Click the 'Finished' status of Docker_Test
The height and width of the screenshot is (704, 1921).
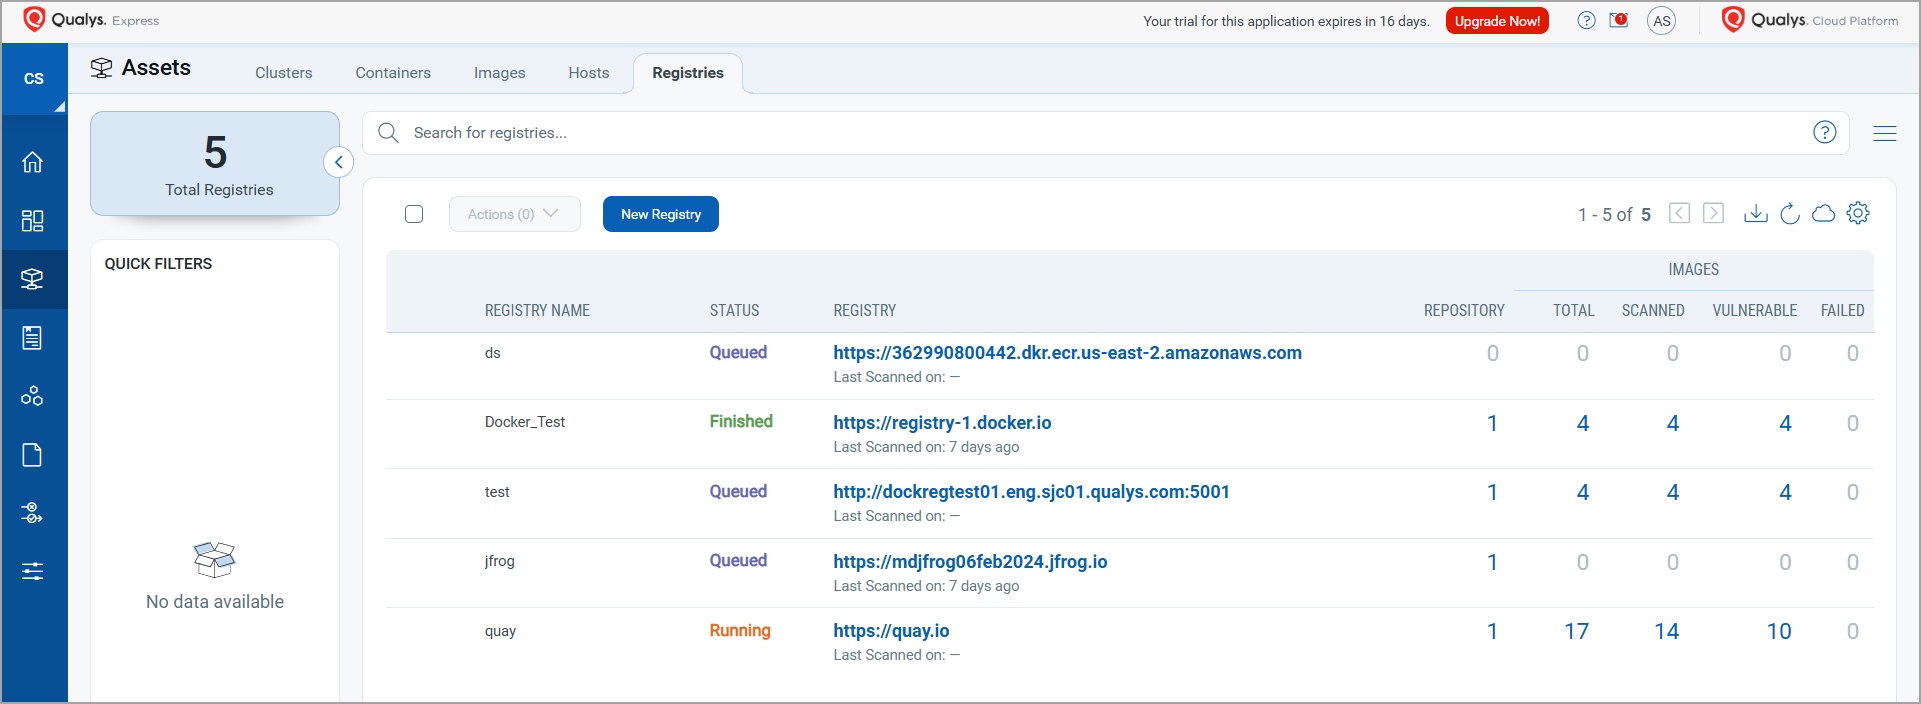point(741,421)
